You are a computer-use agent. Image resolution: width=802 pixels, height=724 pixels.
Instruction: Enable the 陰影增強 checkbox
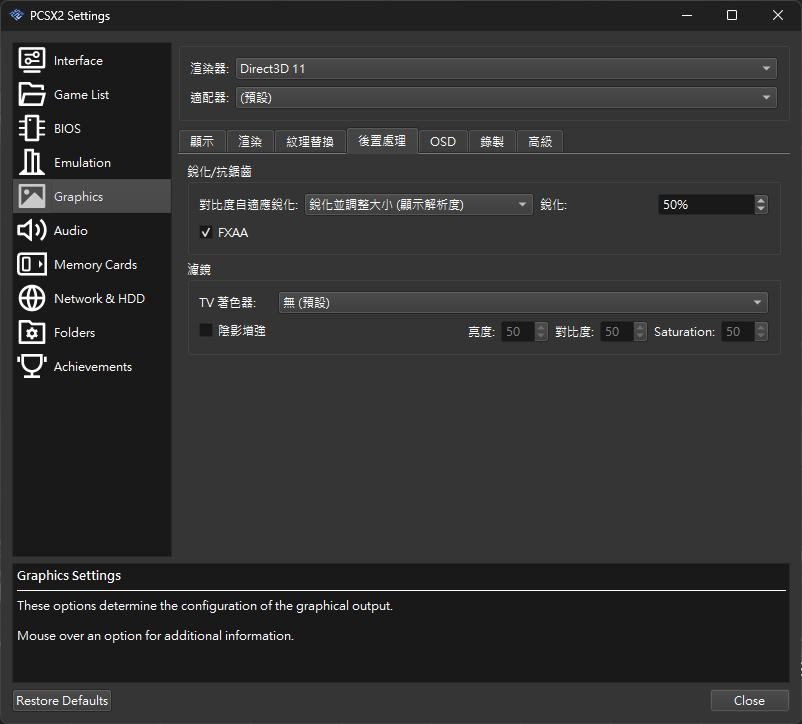[x=207, y=330]
